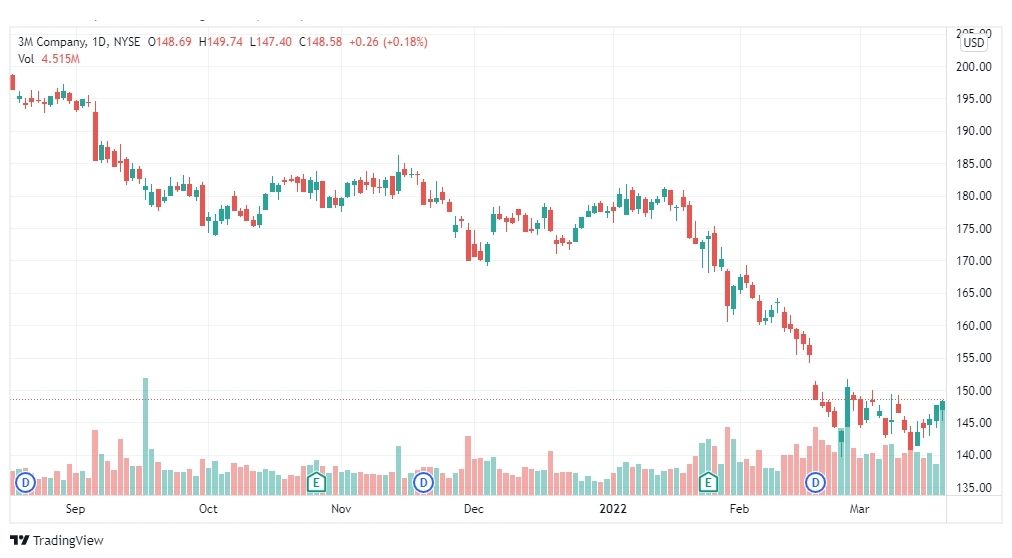
Task: Click the dividend marker in late February
Action: (816, 483)
